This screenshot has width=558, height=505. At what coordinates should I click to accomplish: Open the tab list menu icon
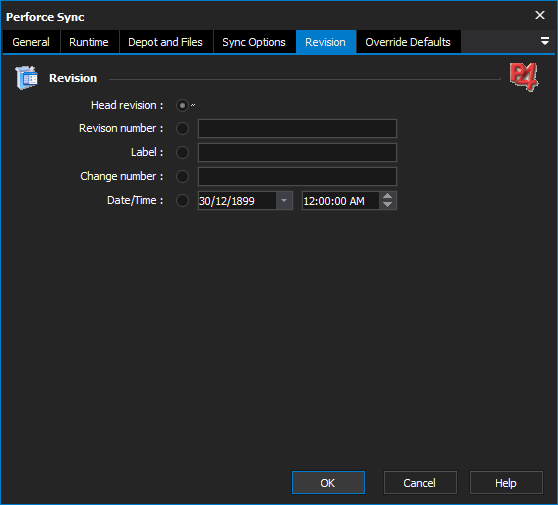(544, 41)
